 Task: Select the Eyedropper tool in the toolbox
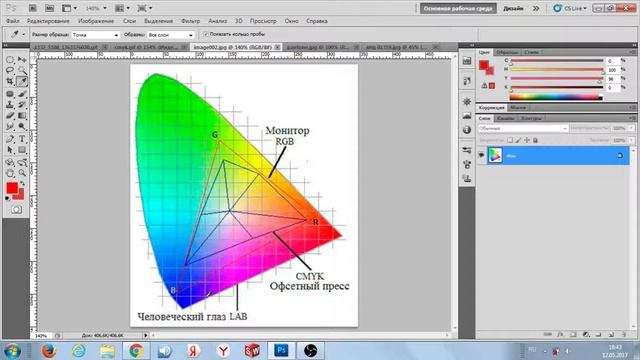point(22,81)
